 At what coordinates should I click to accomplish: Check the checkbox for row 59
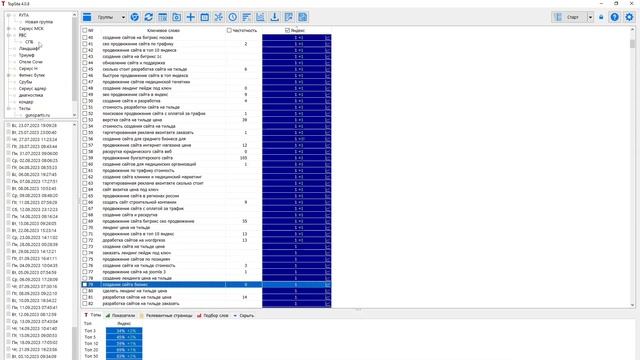click(x=85, y=158)
